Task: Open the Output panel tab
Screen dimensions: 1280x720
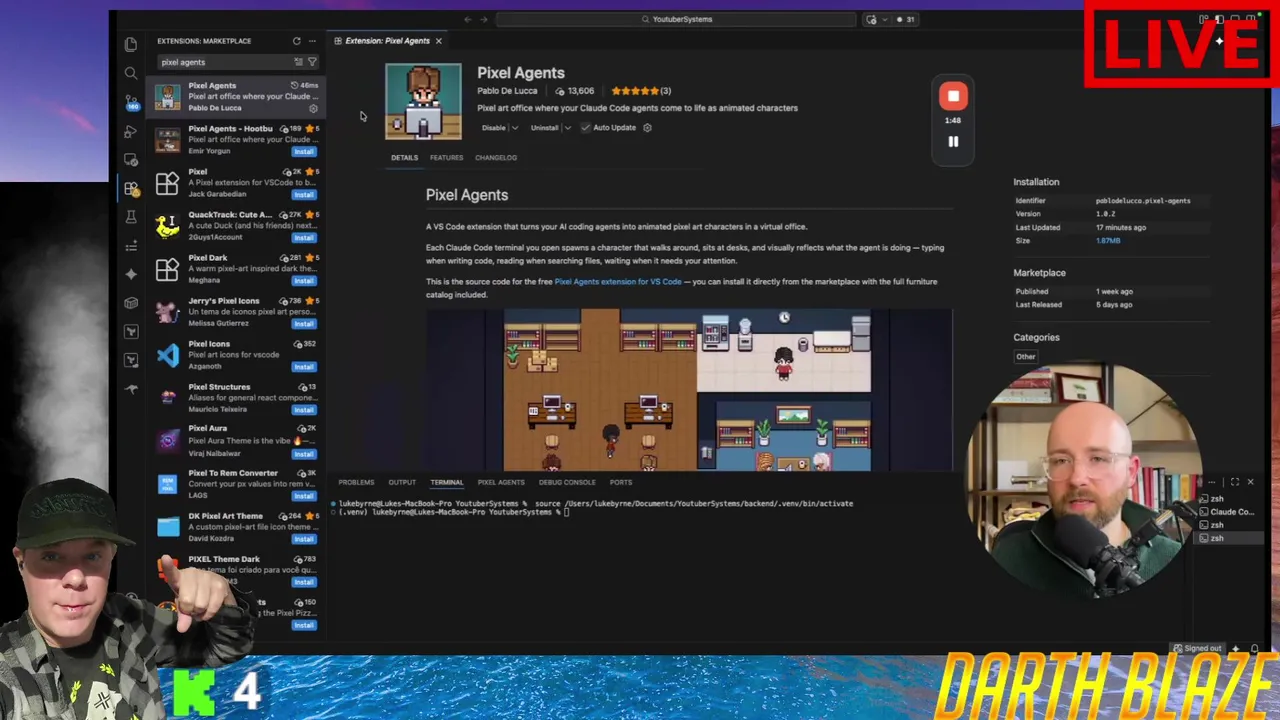Action: click(x=402, y=482)
